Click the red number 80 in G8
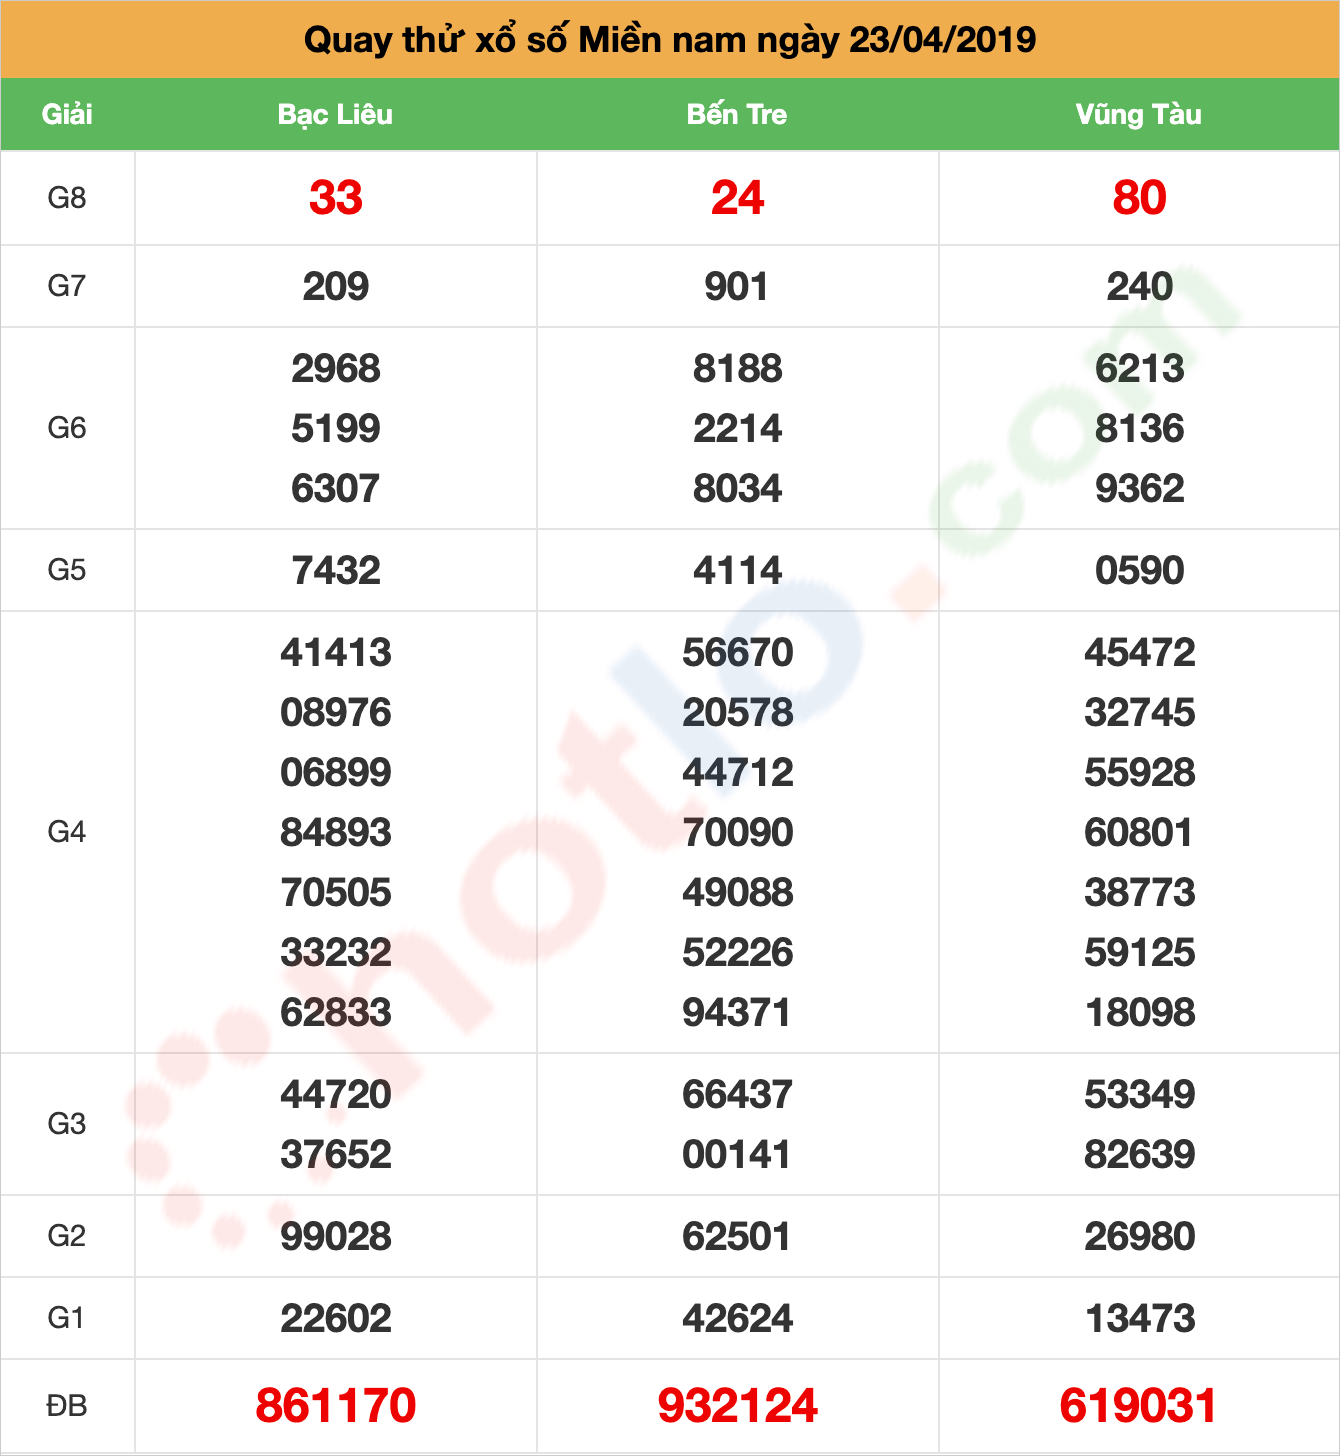 pyautogui.click(x=1139, y=198)
